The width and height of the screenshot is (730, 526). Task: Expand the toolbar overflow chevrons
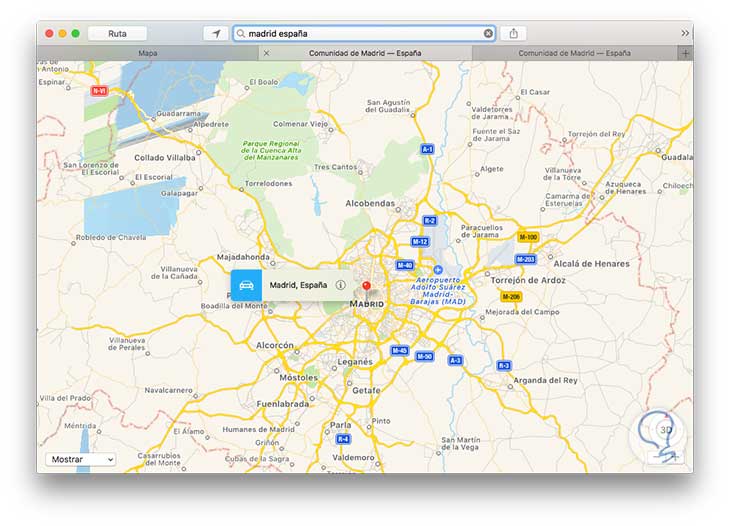(x=684, y=34)
